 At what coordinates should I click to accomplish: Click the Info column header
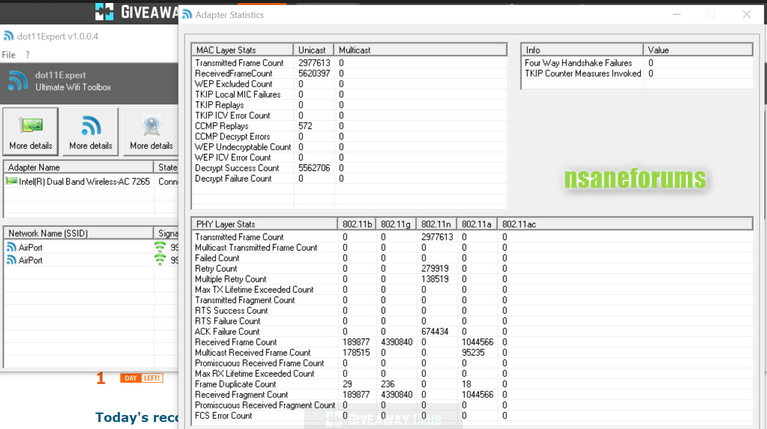[582, 50]
